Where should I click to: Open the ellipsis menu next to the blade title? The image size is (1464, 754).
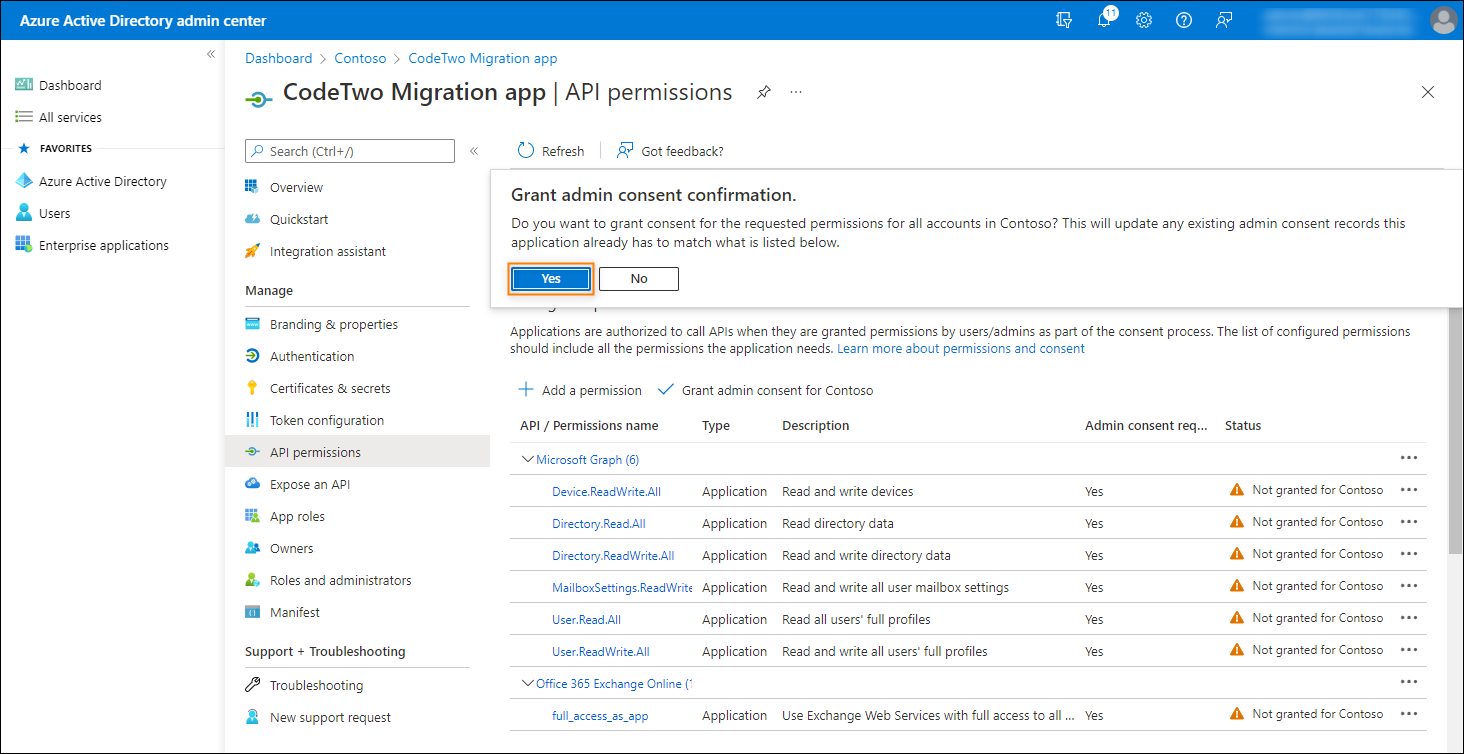[x=796, y=91]
